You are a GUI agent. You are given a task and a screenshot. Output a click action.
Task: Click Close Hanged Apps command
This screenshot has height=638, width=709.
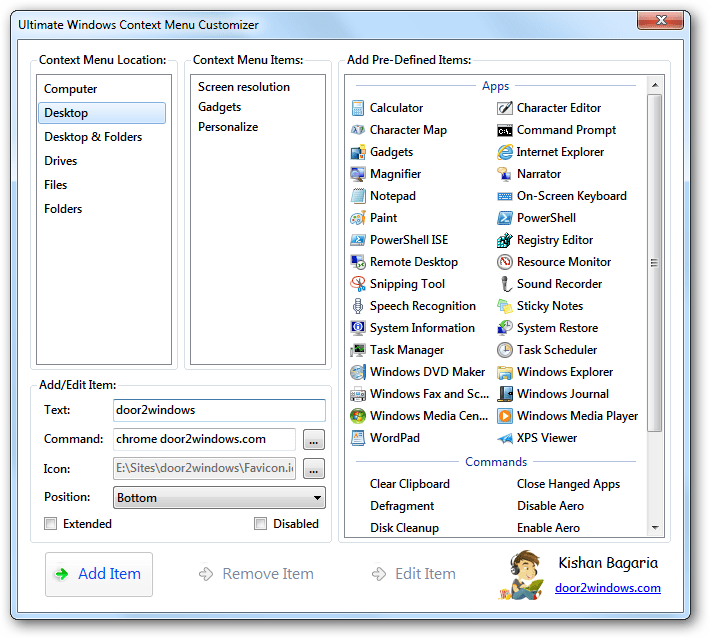click(568, 484)
